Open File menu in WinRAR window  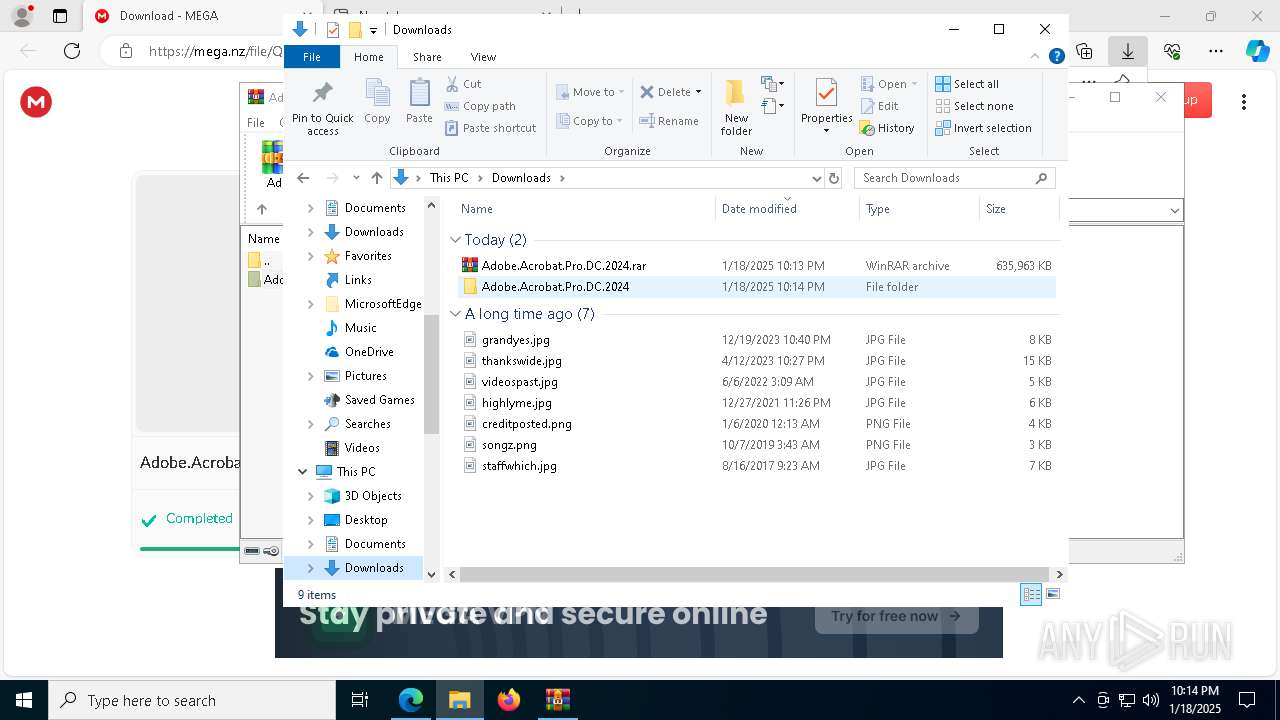256,123
